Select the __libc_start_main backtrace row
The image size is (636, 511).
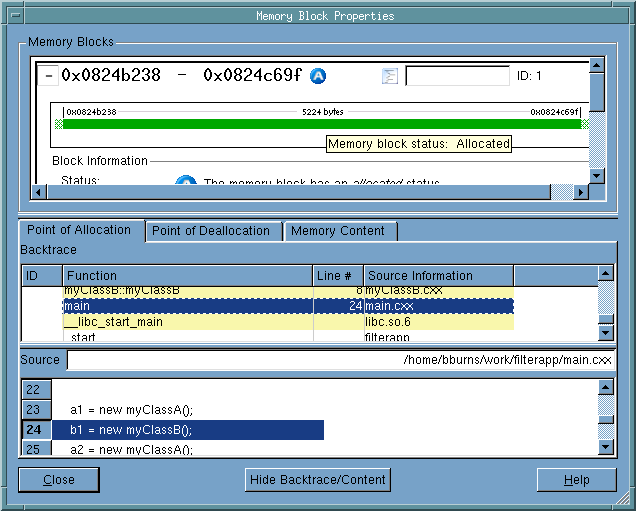113,322
